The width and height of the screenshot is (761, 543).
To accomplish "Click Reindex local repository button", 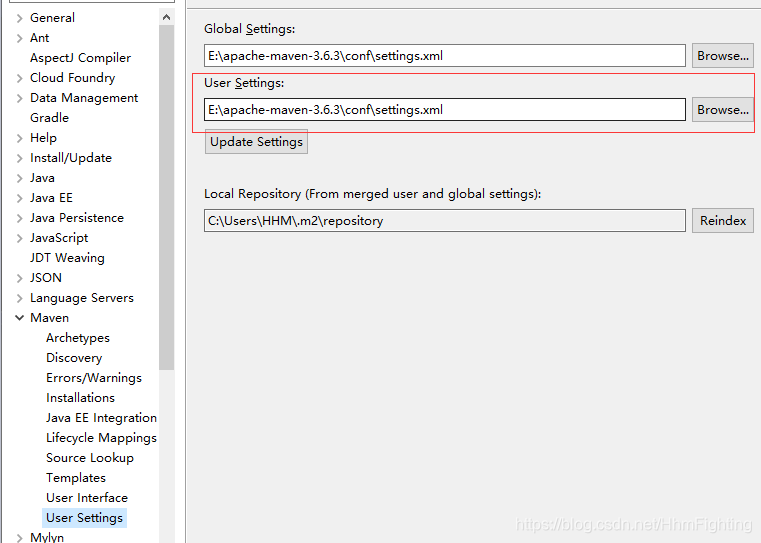I will (x=723, y=221).
